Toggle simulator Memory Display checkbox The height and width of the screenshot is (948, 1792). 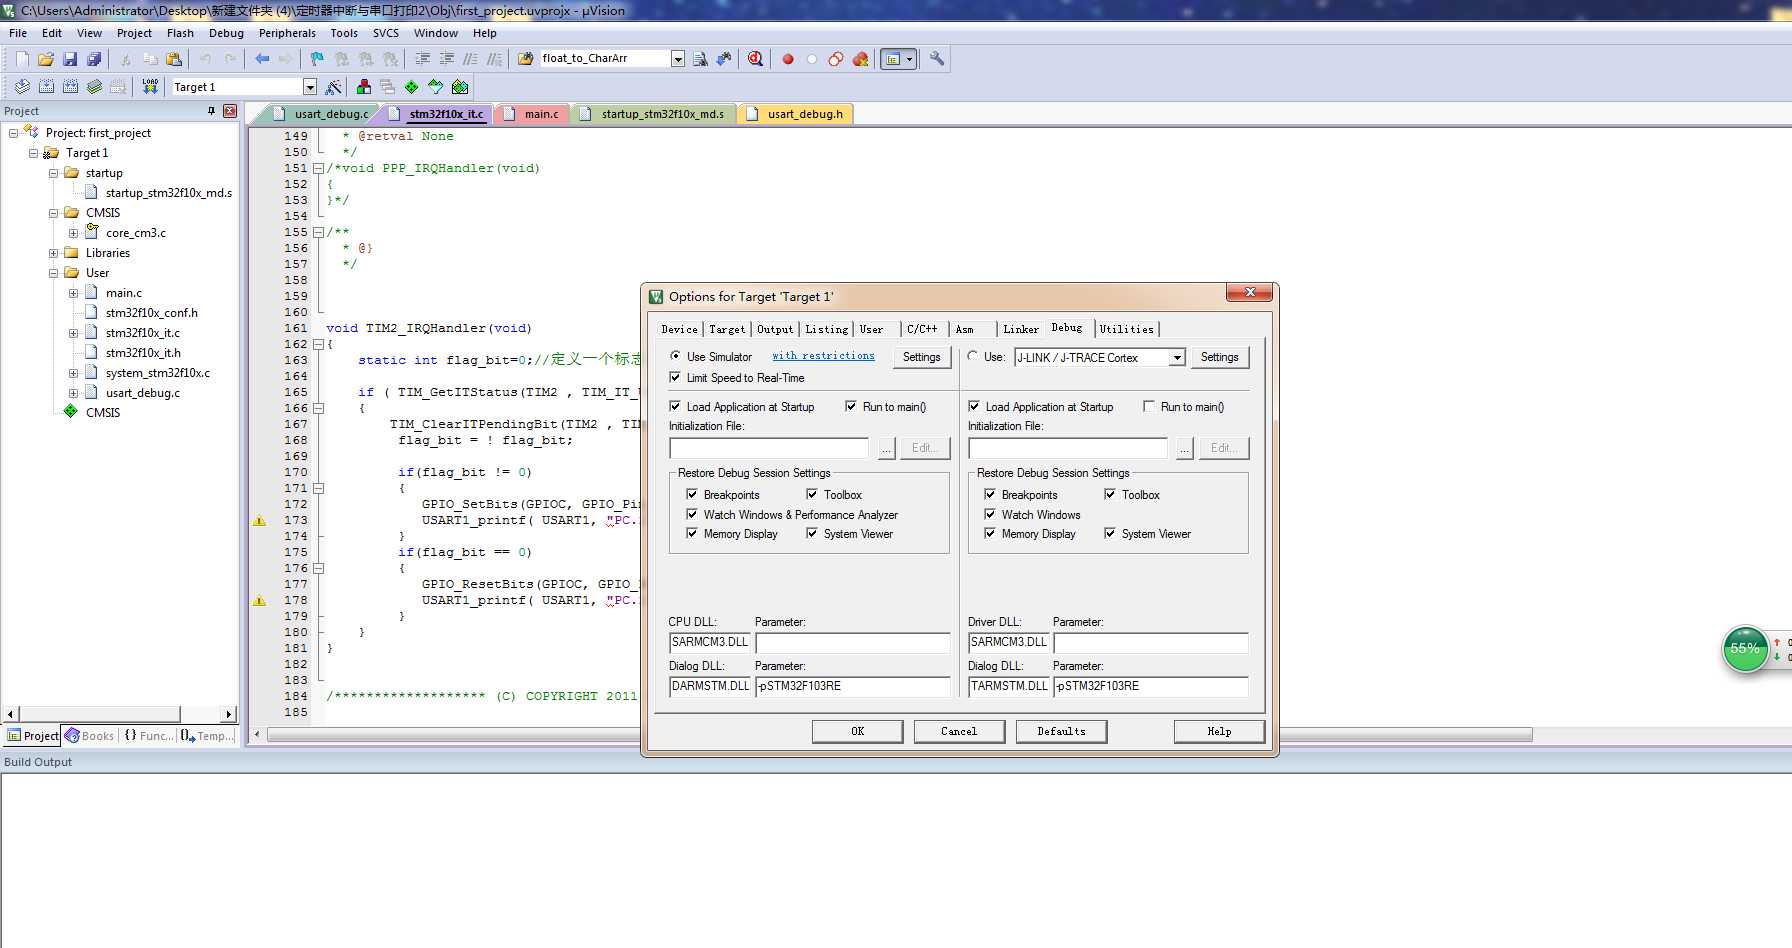(x=692, y=533)
